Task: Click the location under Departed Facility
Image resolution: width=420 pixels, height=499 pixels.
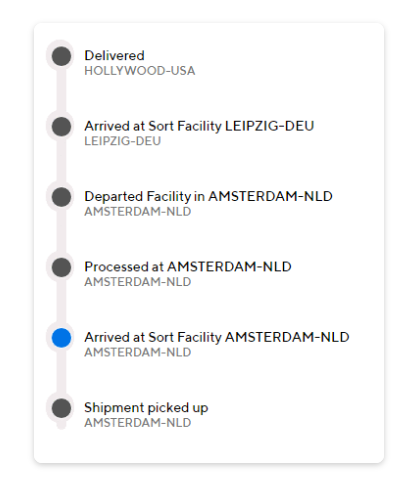Action: click(x=138, y=212)
